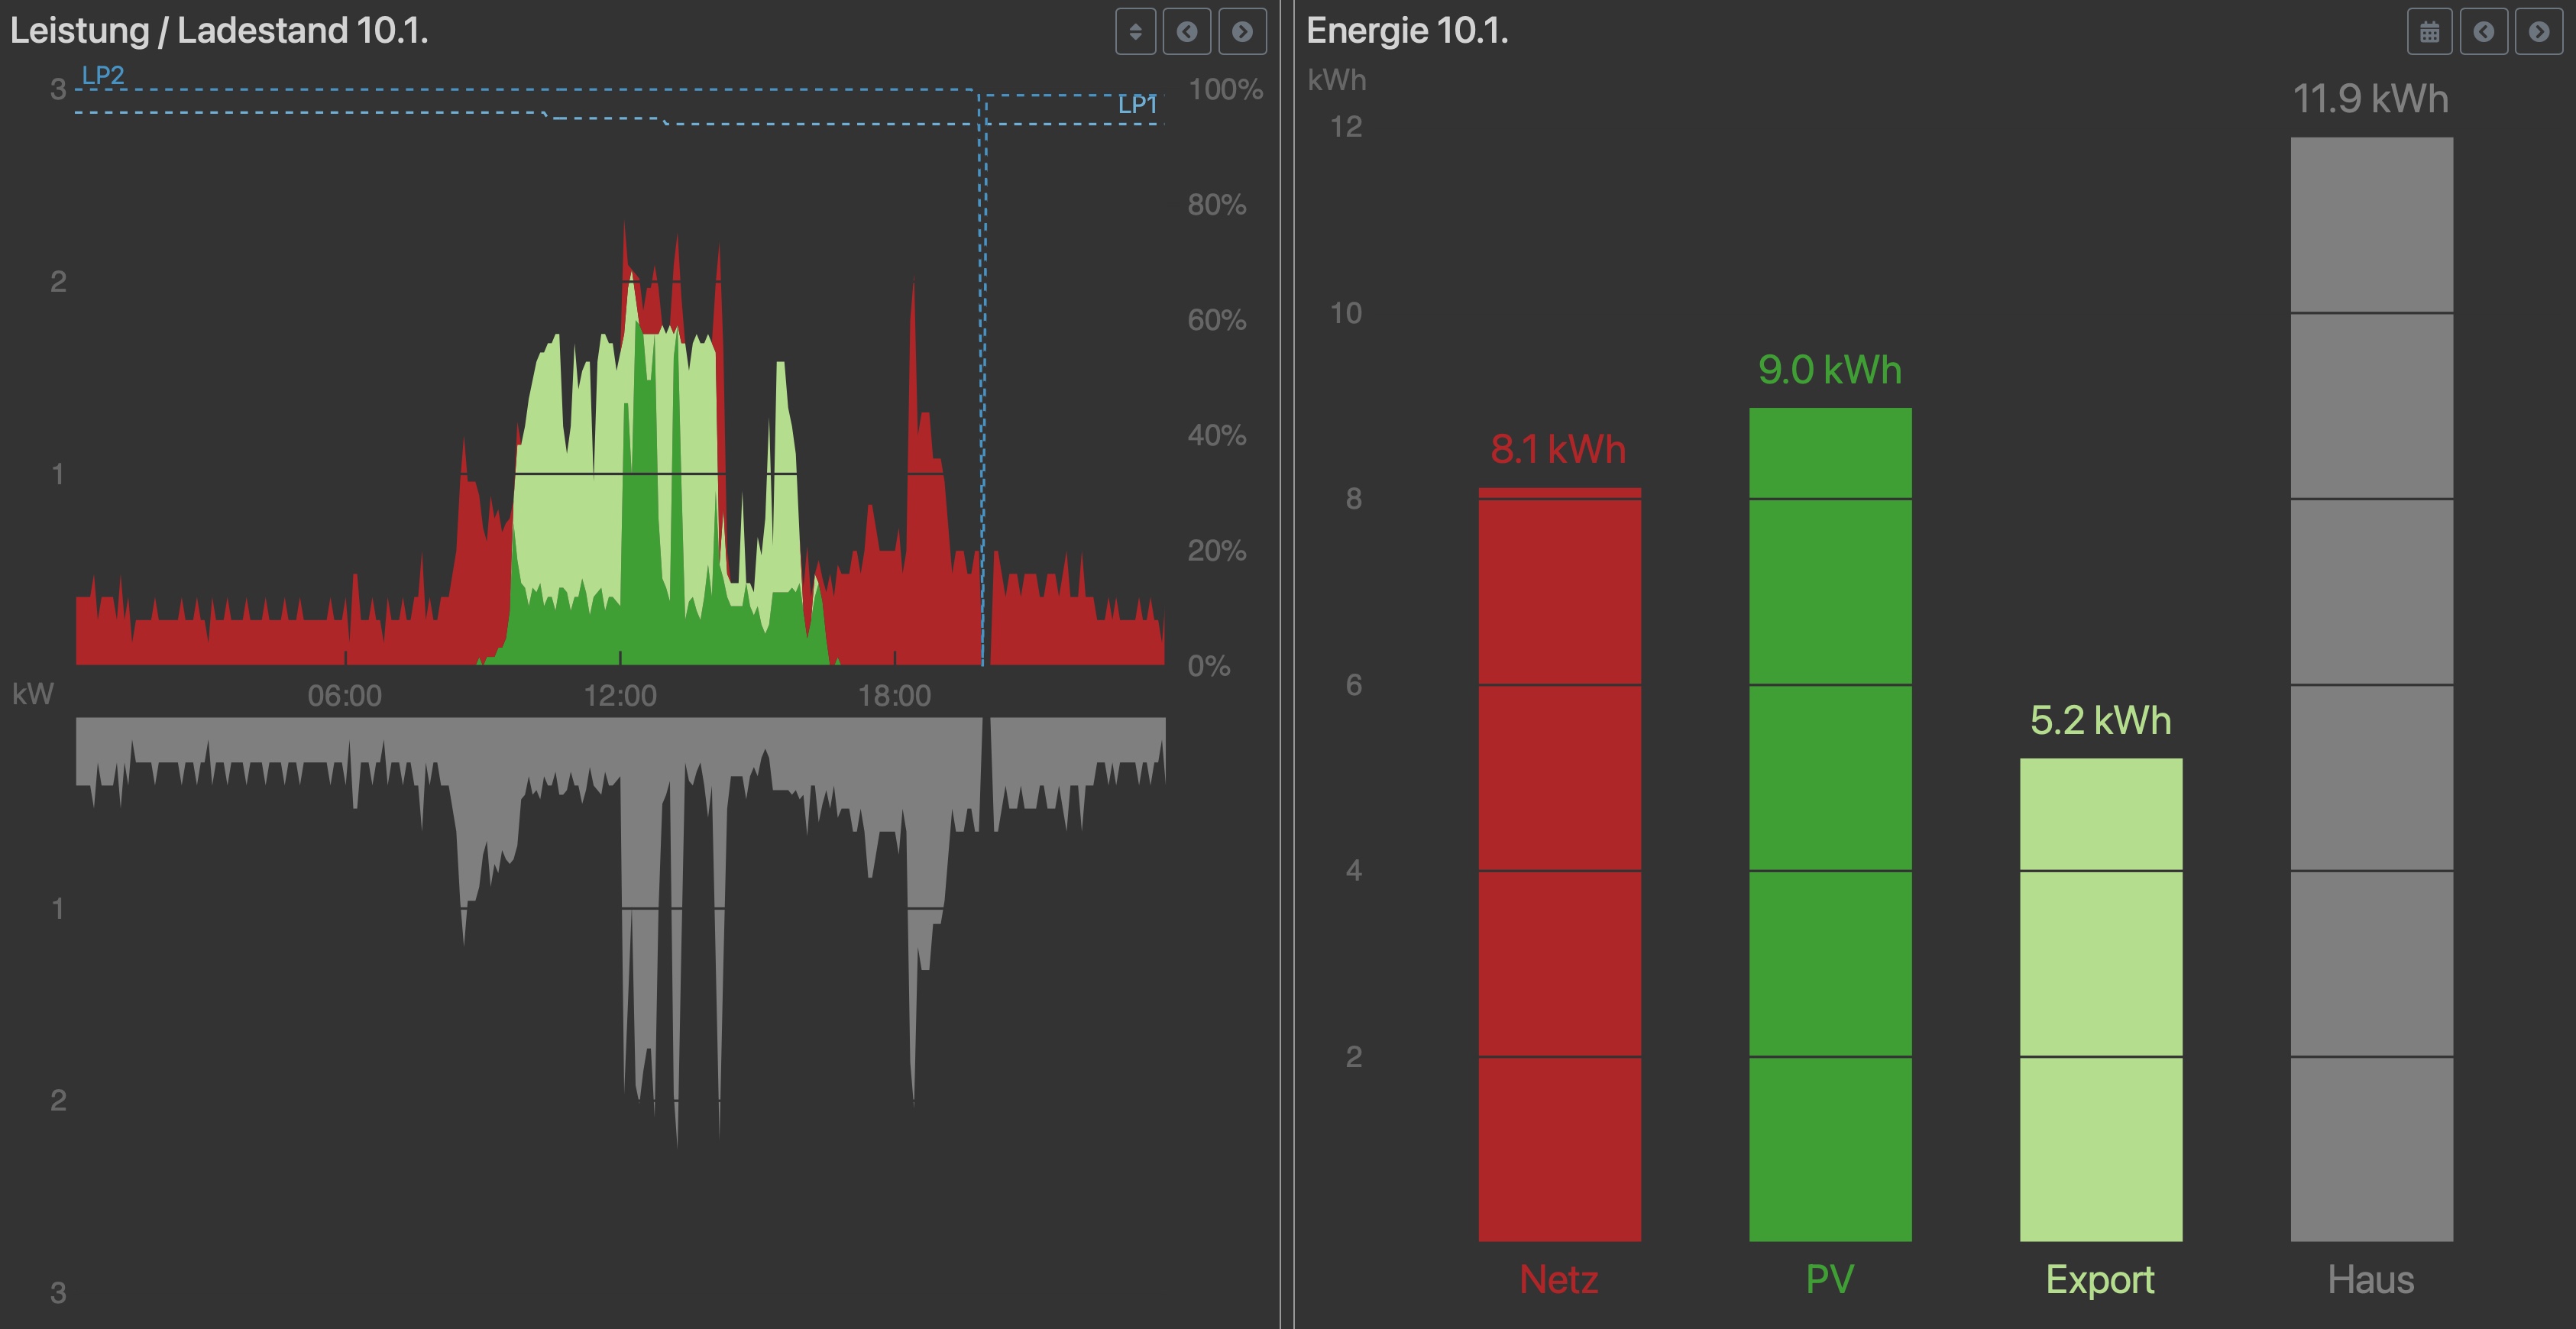Click the 18:00 time axis marker
Image resolution: width=2576 pixels, height=1329 pixels.
tap(894, 695)
